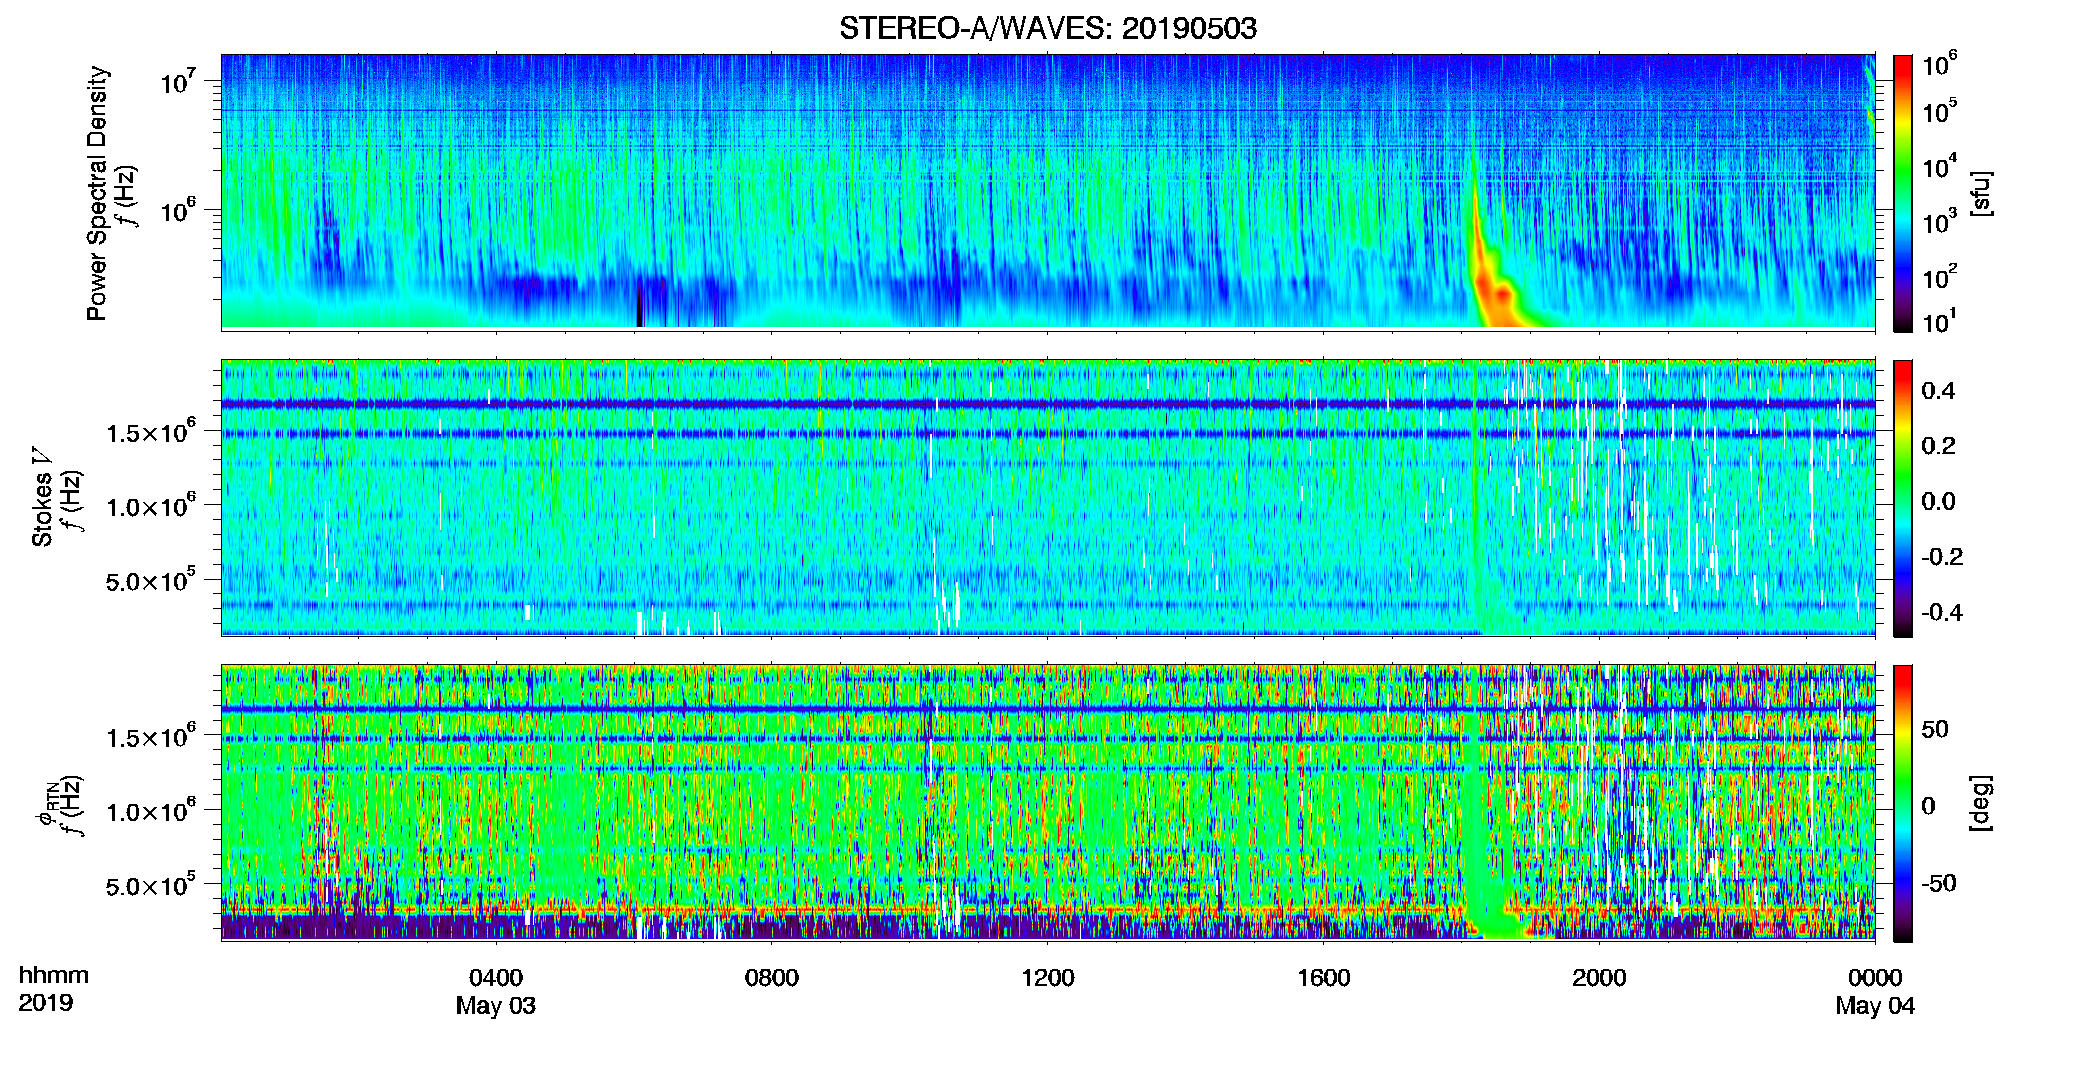Screen dimensions: 2096x1080
Task: Click the dark blue interference band near 1.7 MHz in Stokes panel
Action: (x=1048, y=404)
